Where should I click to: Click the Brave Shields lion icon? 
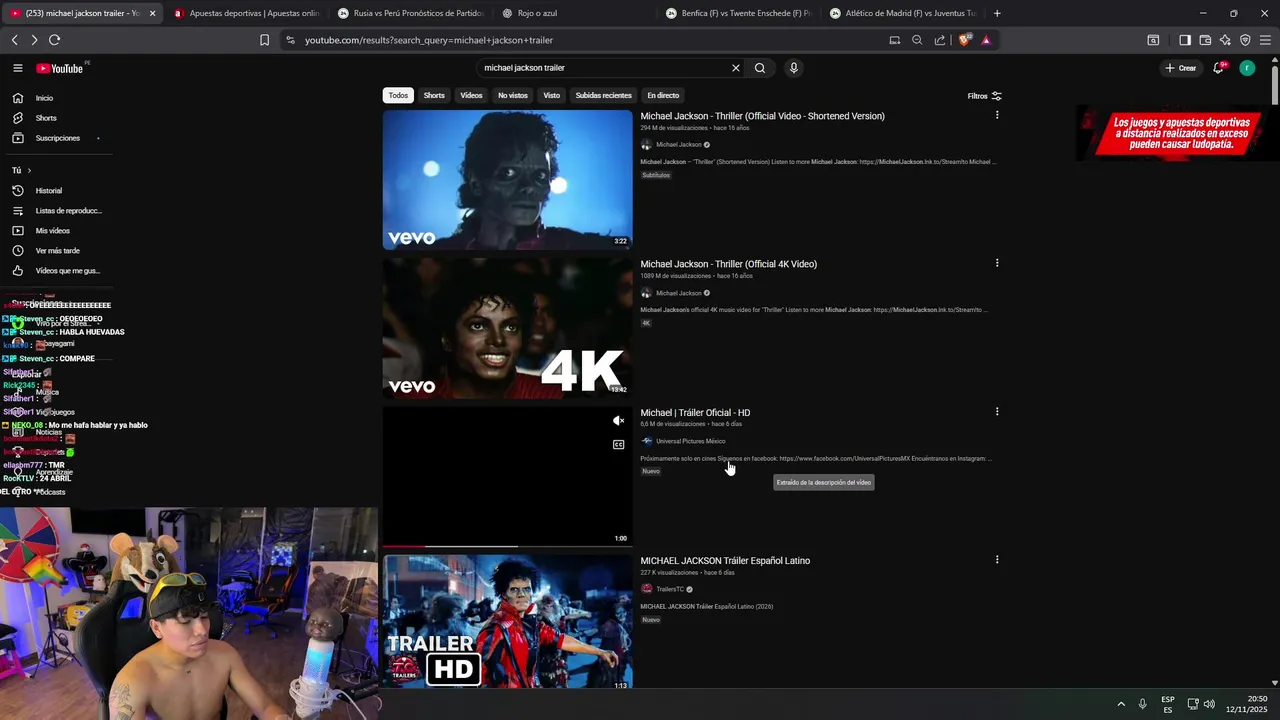pyautogui.click(x=964, y=40)
